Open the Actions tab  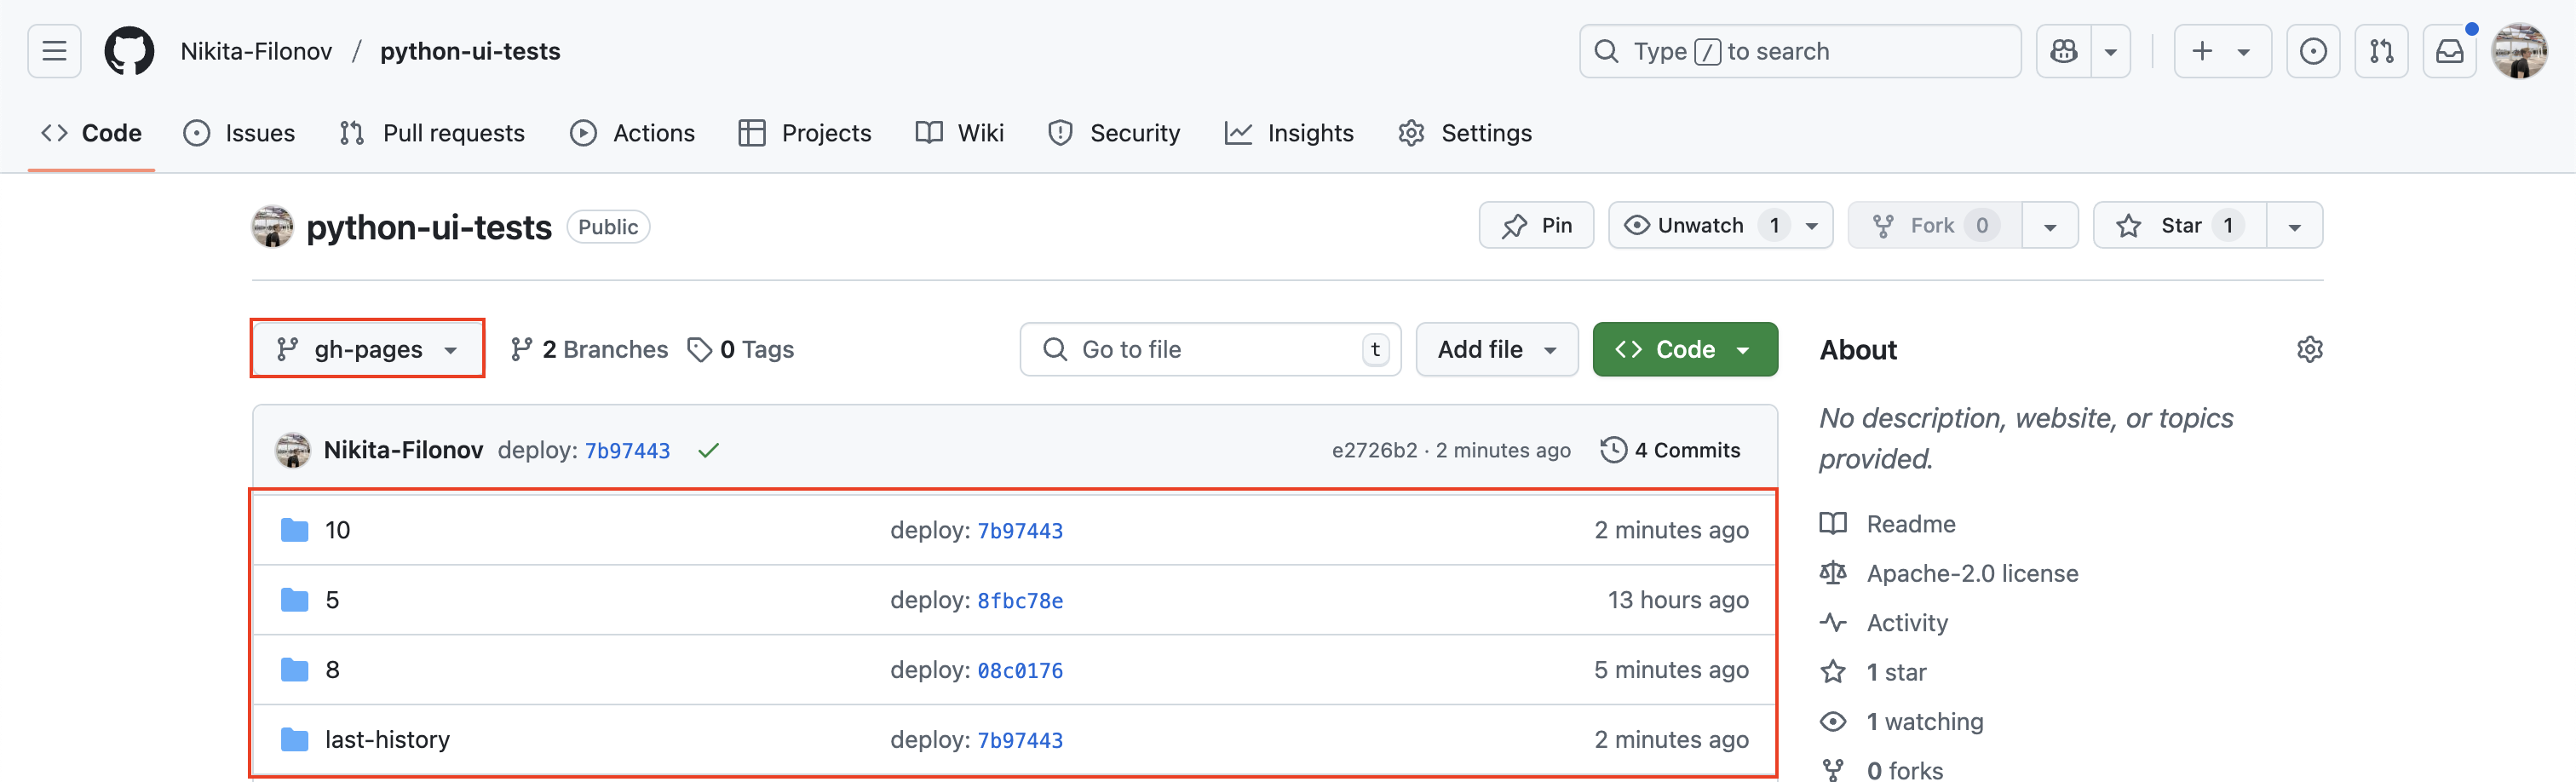[632, 133]
